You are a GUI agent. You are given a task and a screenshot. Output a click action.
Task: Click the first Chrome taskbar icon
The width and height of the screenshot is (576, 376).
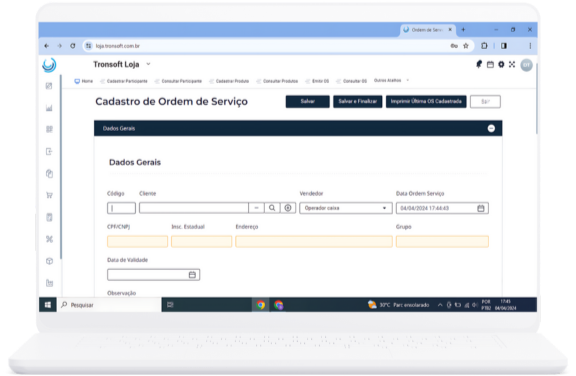coord(260,305)
